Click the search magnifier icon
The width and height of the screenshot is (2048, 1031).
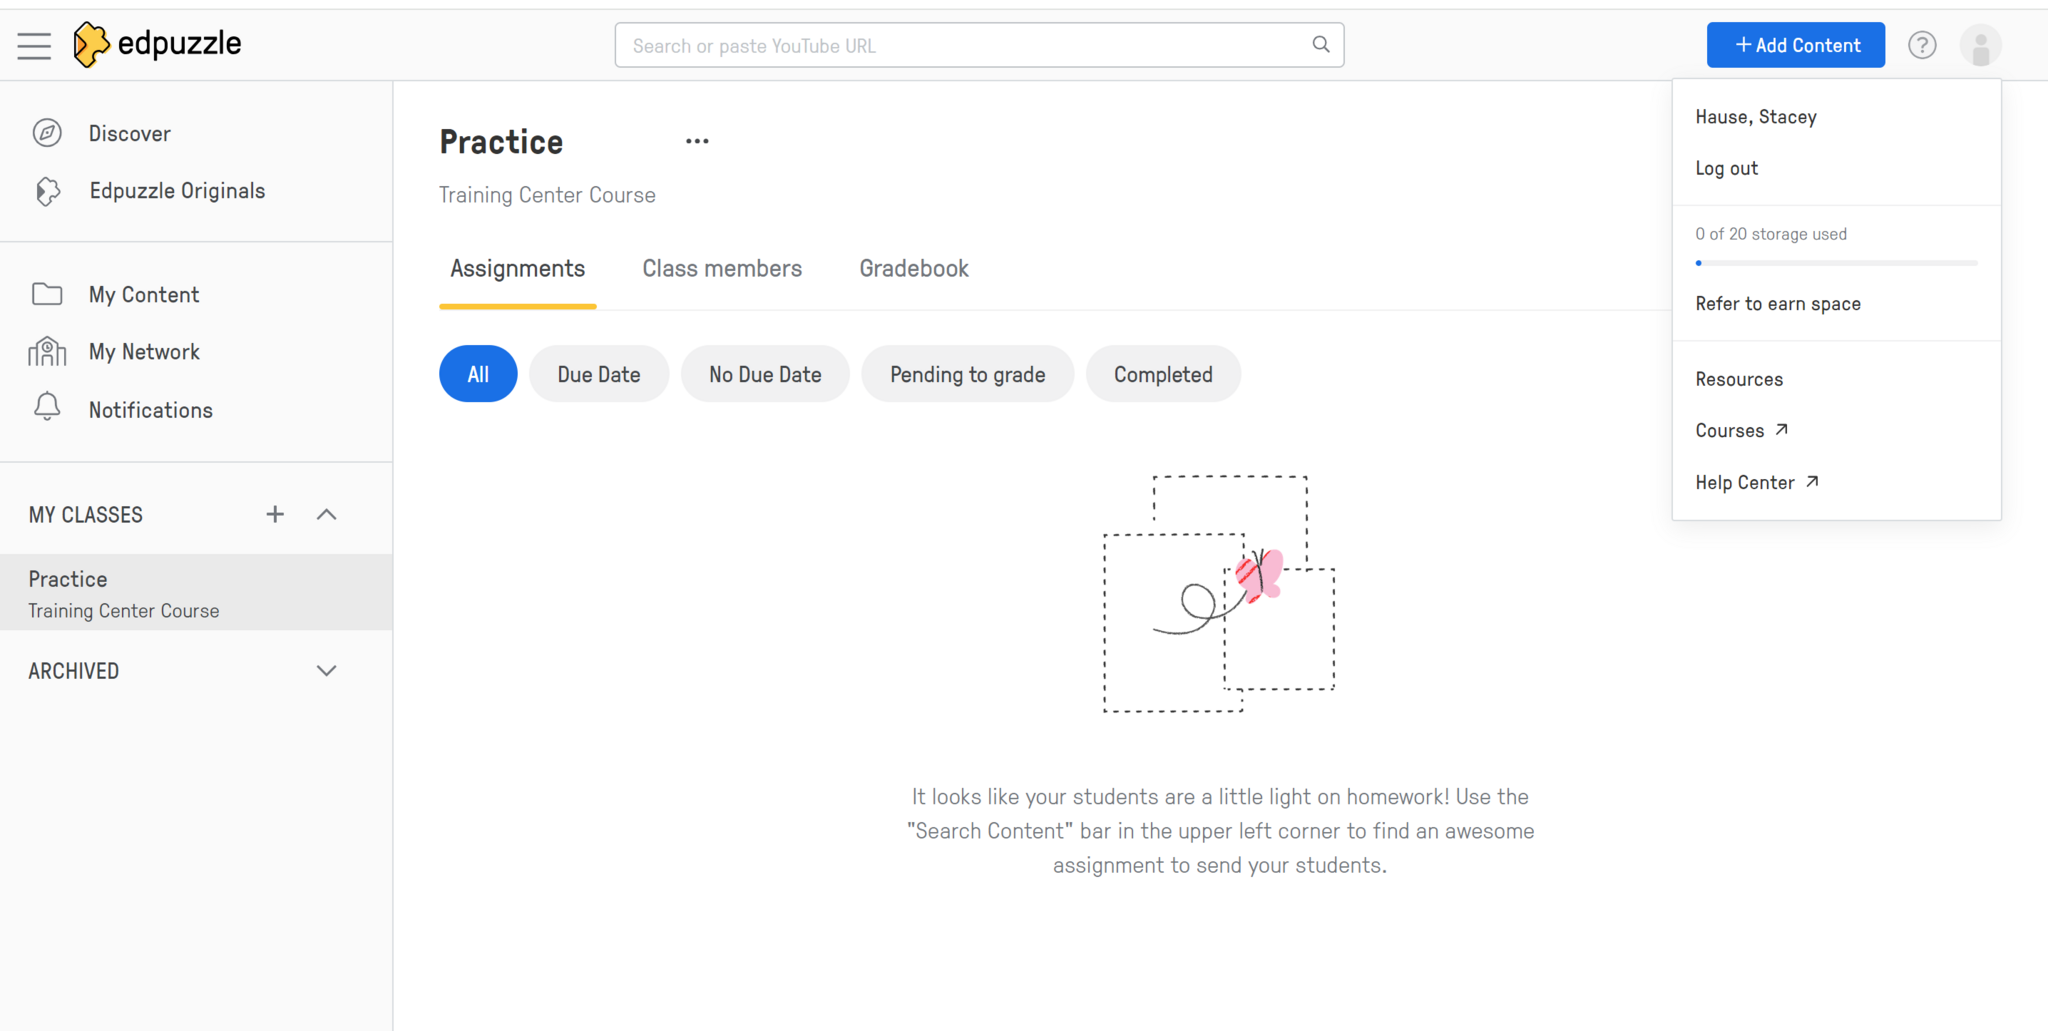coord(1320,45)
